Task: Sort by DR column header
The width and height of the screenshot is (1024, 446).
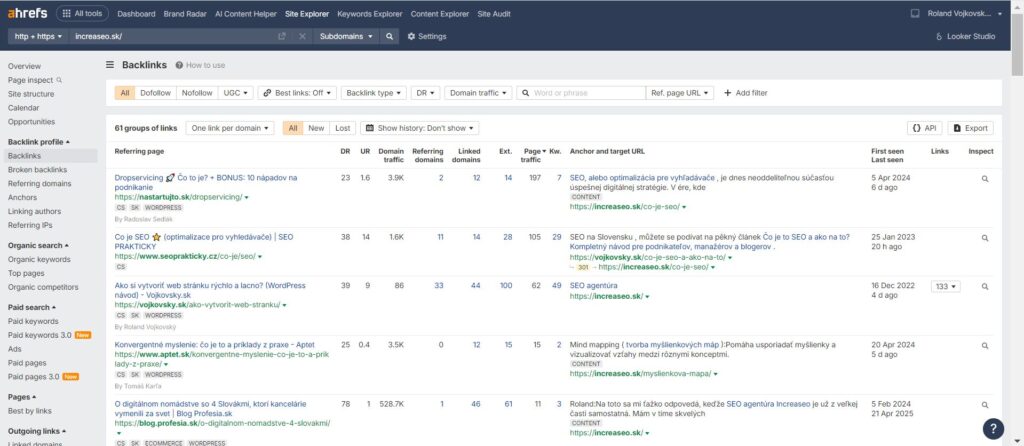Action: click(345, 151)
